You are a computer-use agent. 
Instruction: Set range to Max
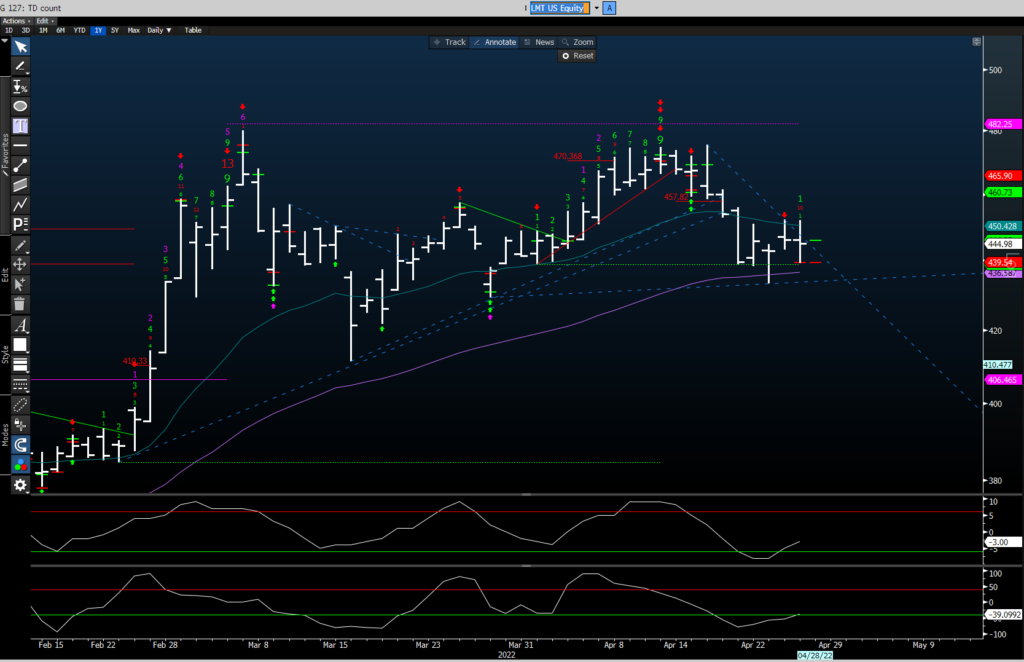click(x=134, y=30)
